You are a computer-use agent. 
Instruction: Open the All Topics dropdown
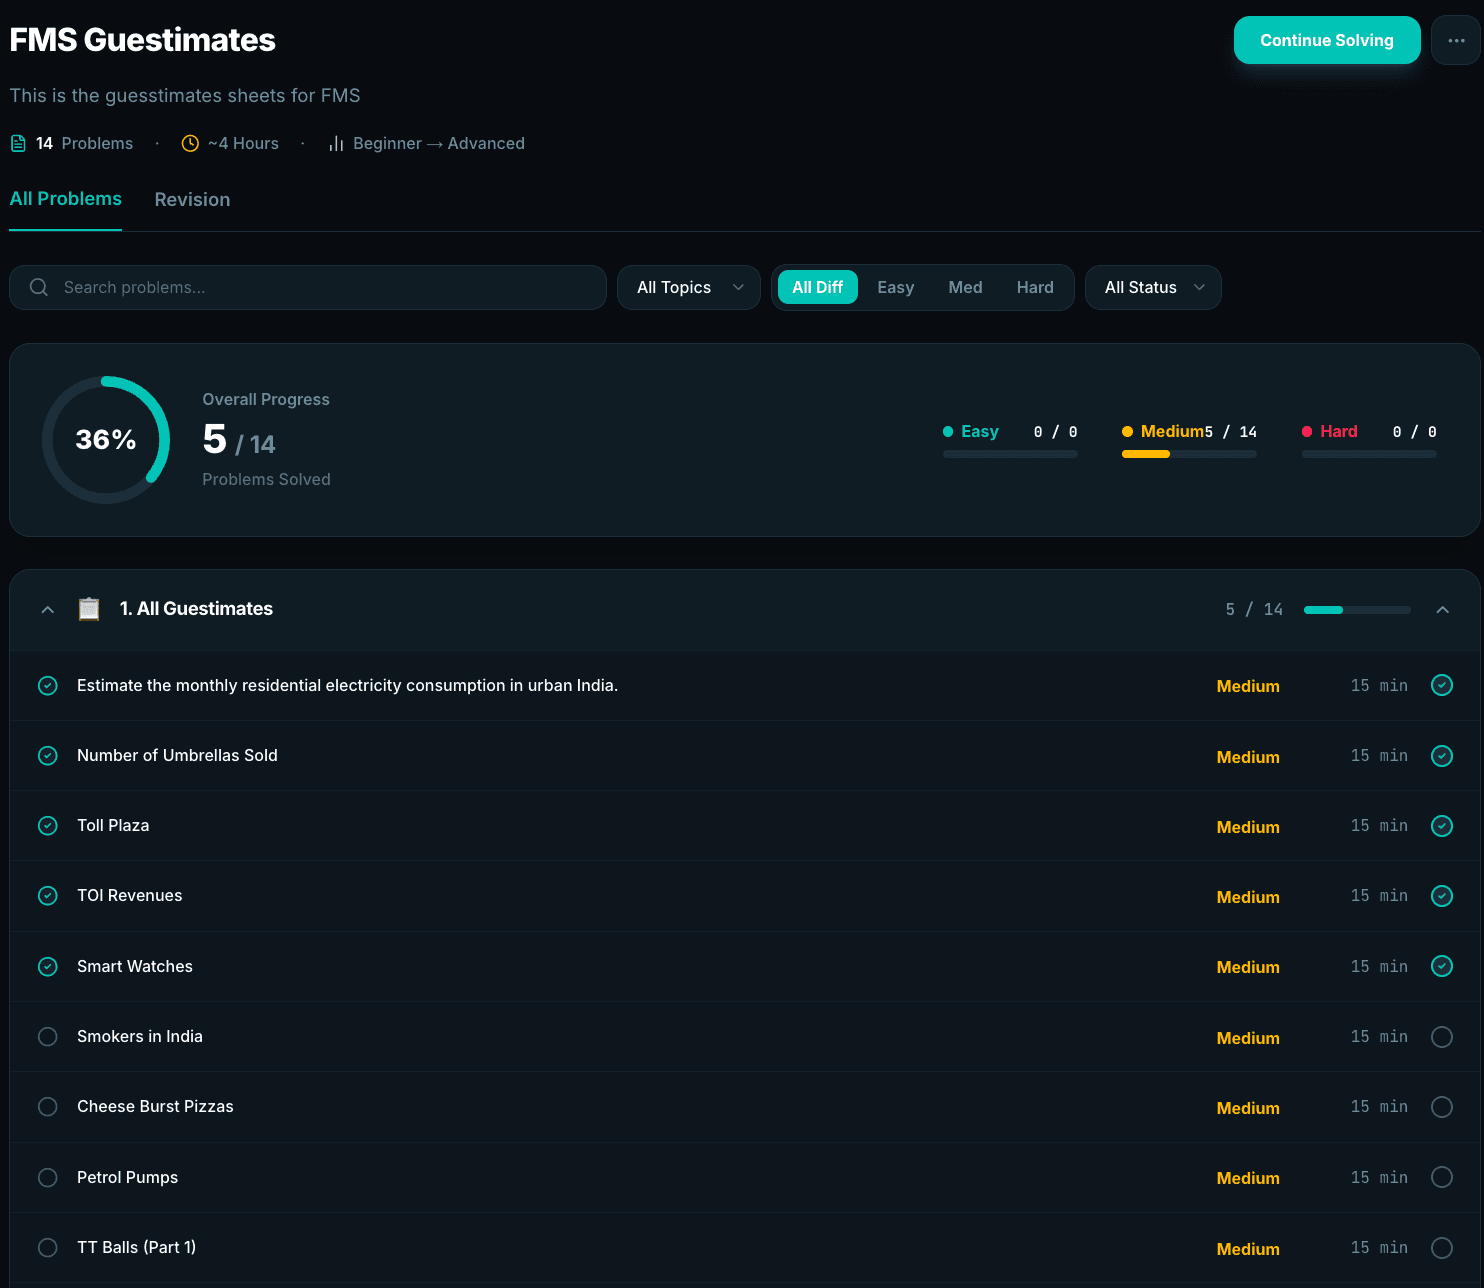(689, 288)
